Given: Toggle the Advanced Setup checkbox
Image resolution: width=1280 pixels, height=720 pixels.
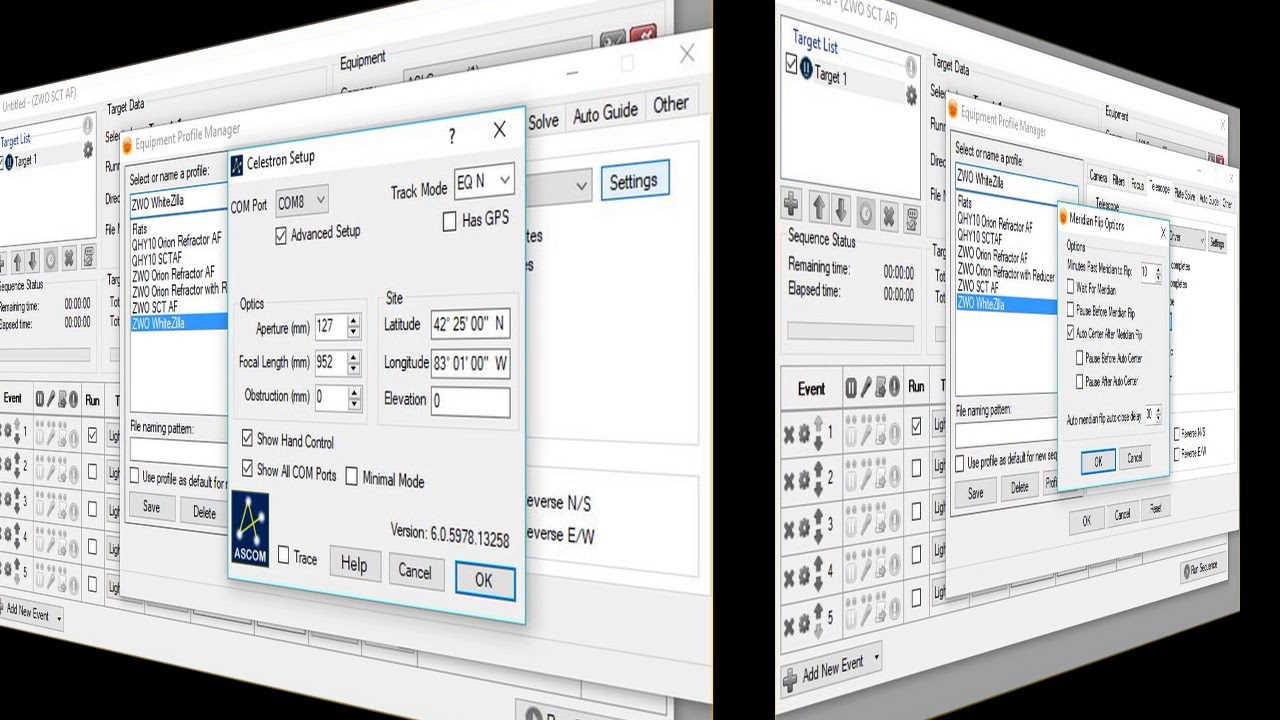Looking at the screenshot, I should [x=281, y=236].
